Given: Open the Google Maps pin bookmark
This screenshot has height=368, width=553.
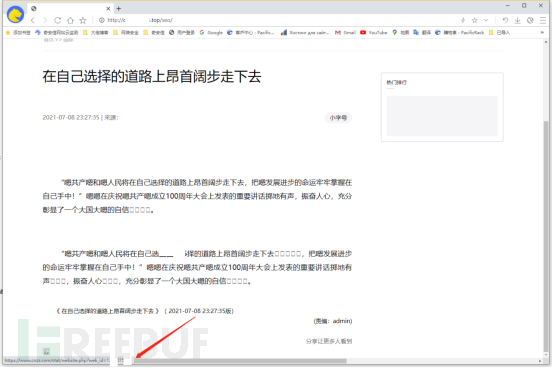Looking at the screenshot, I should pos(400,32).
